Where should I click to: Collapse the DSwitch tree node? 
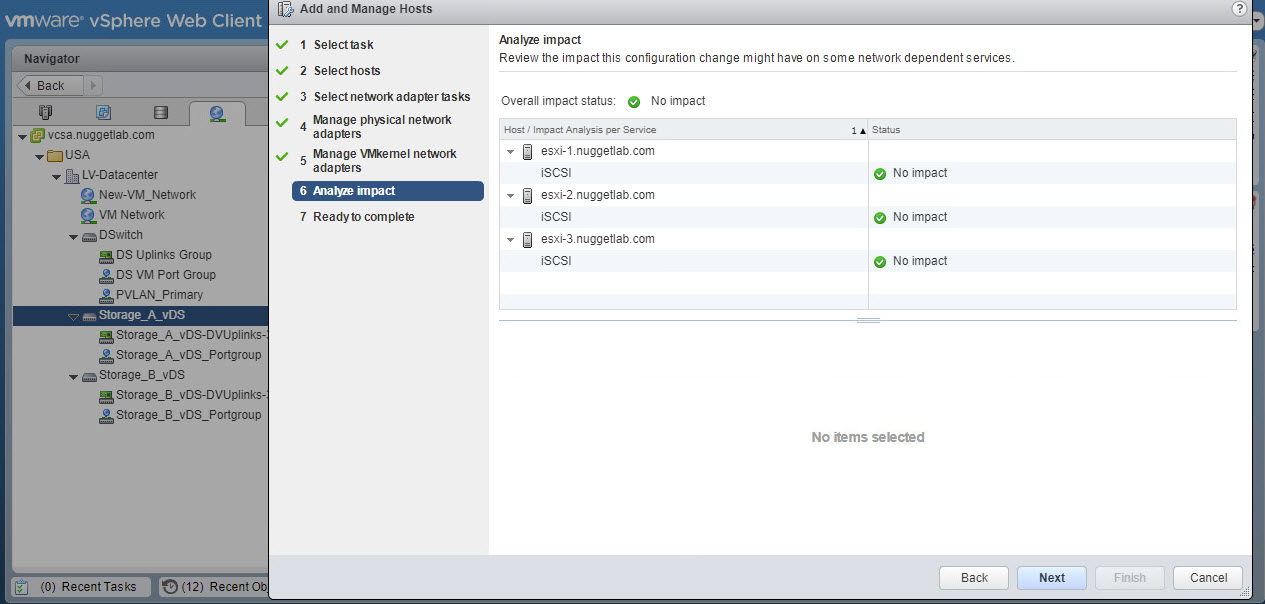(x=73, y=236)
